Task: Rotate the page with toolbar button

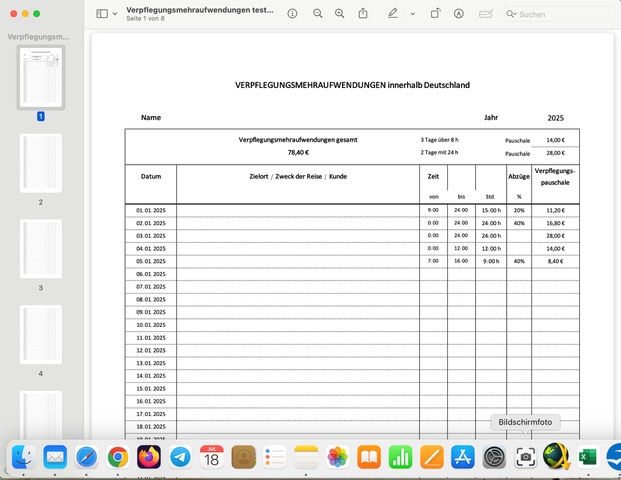Action: click(435, 14)
